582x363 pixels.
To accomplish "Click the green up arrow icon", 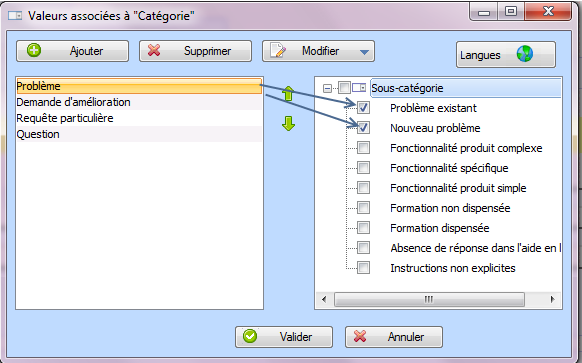I will coord(288,94).
